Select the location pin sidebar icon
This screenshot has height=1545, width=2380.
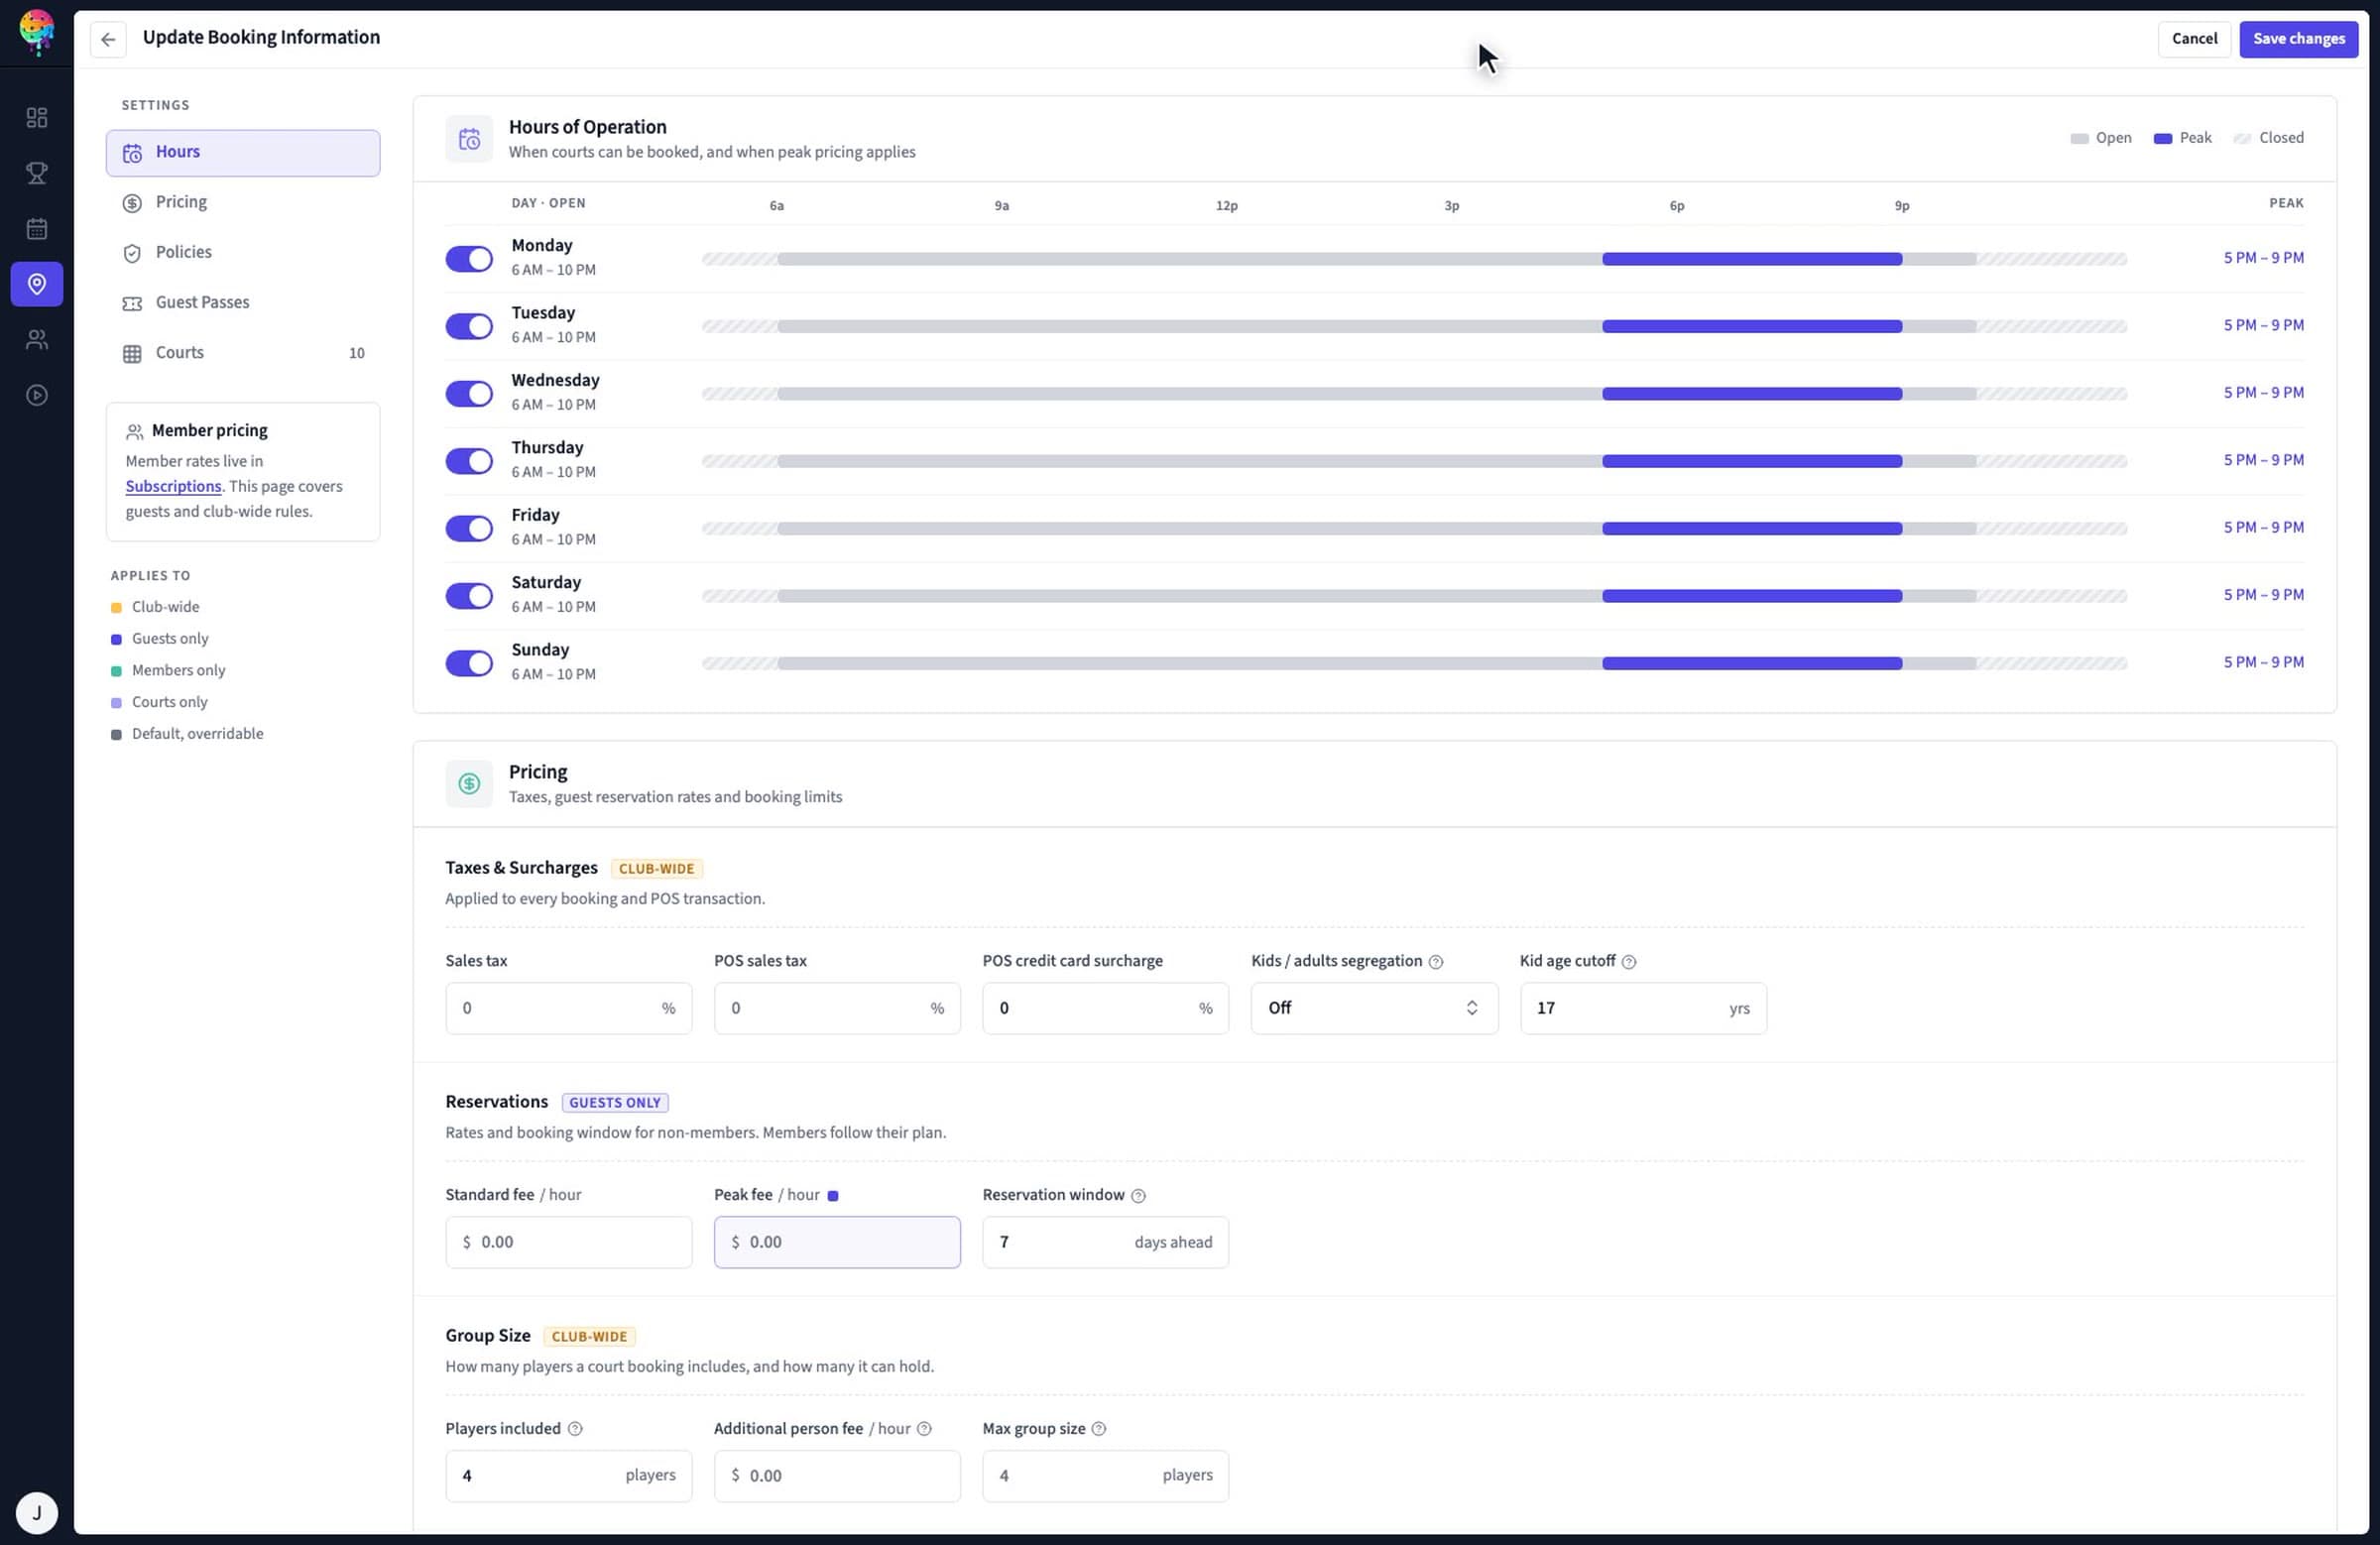pyautogui.click(x=37, y=284)
